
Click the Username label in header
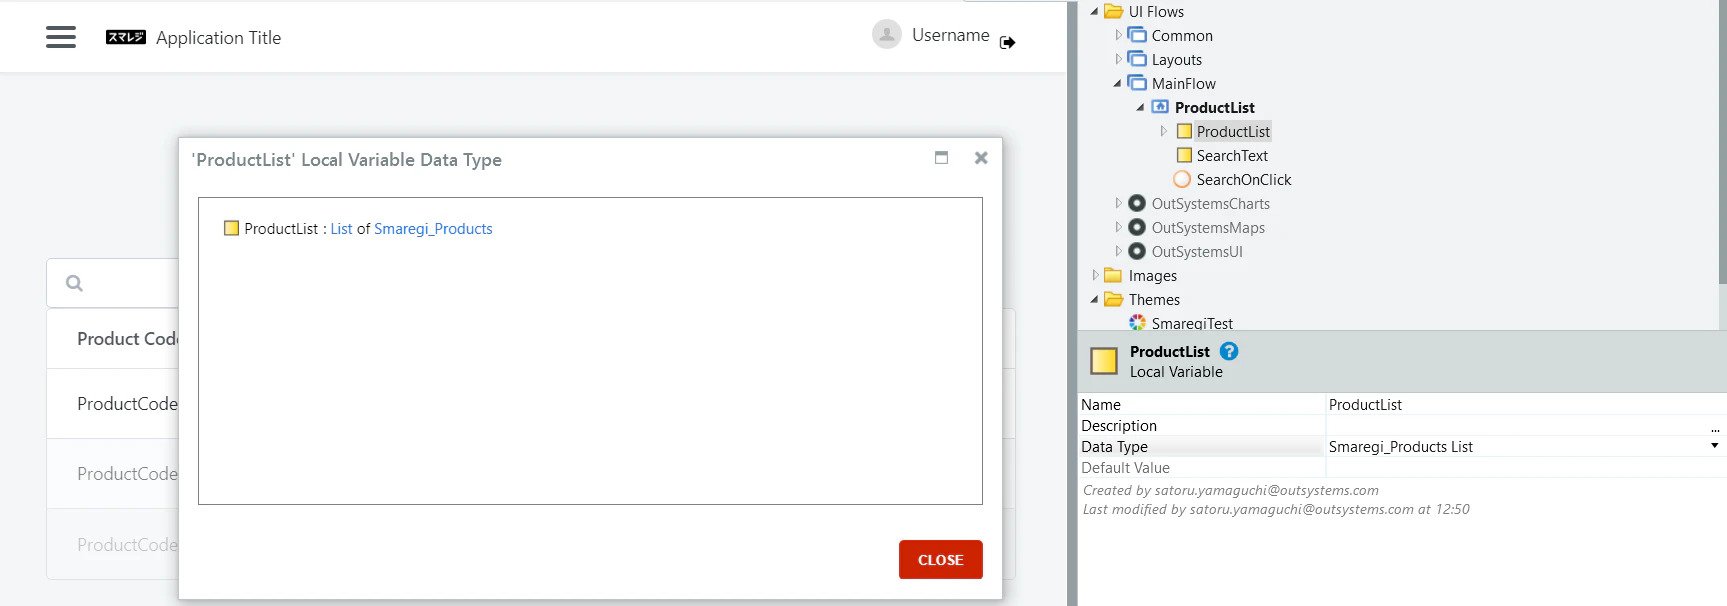tap(950, 35)
